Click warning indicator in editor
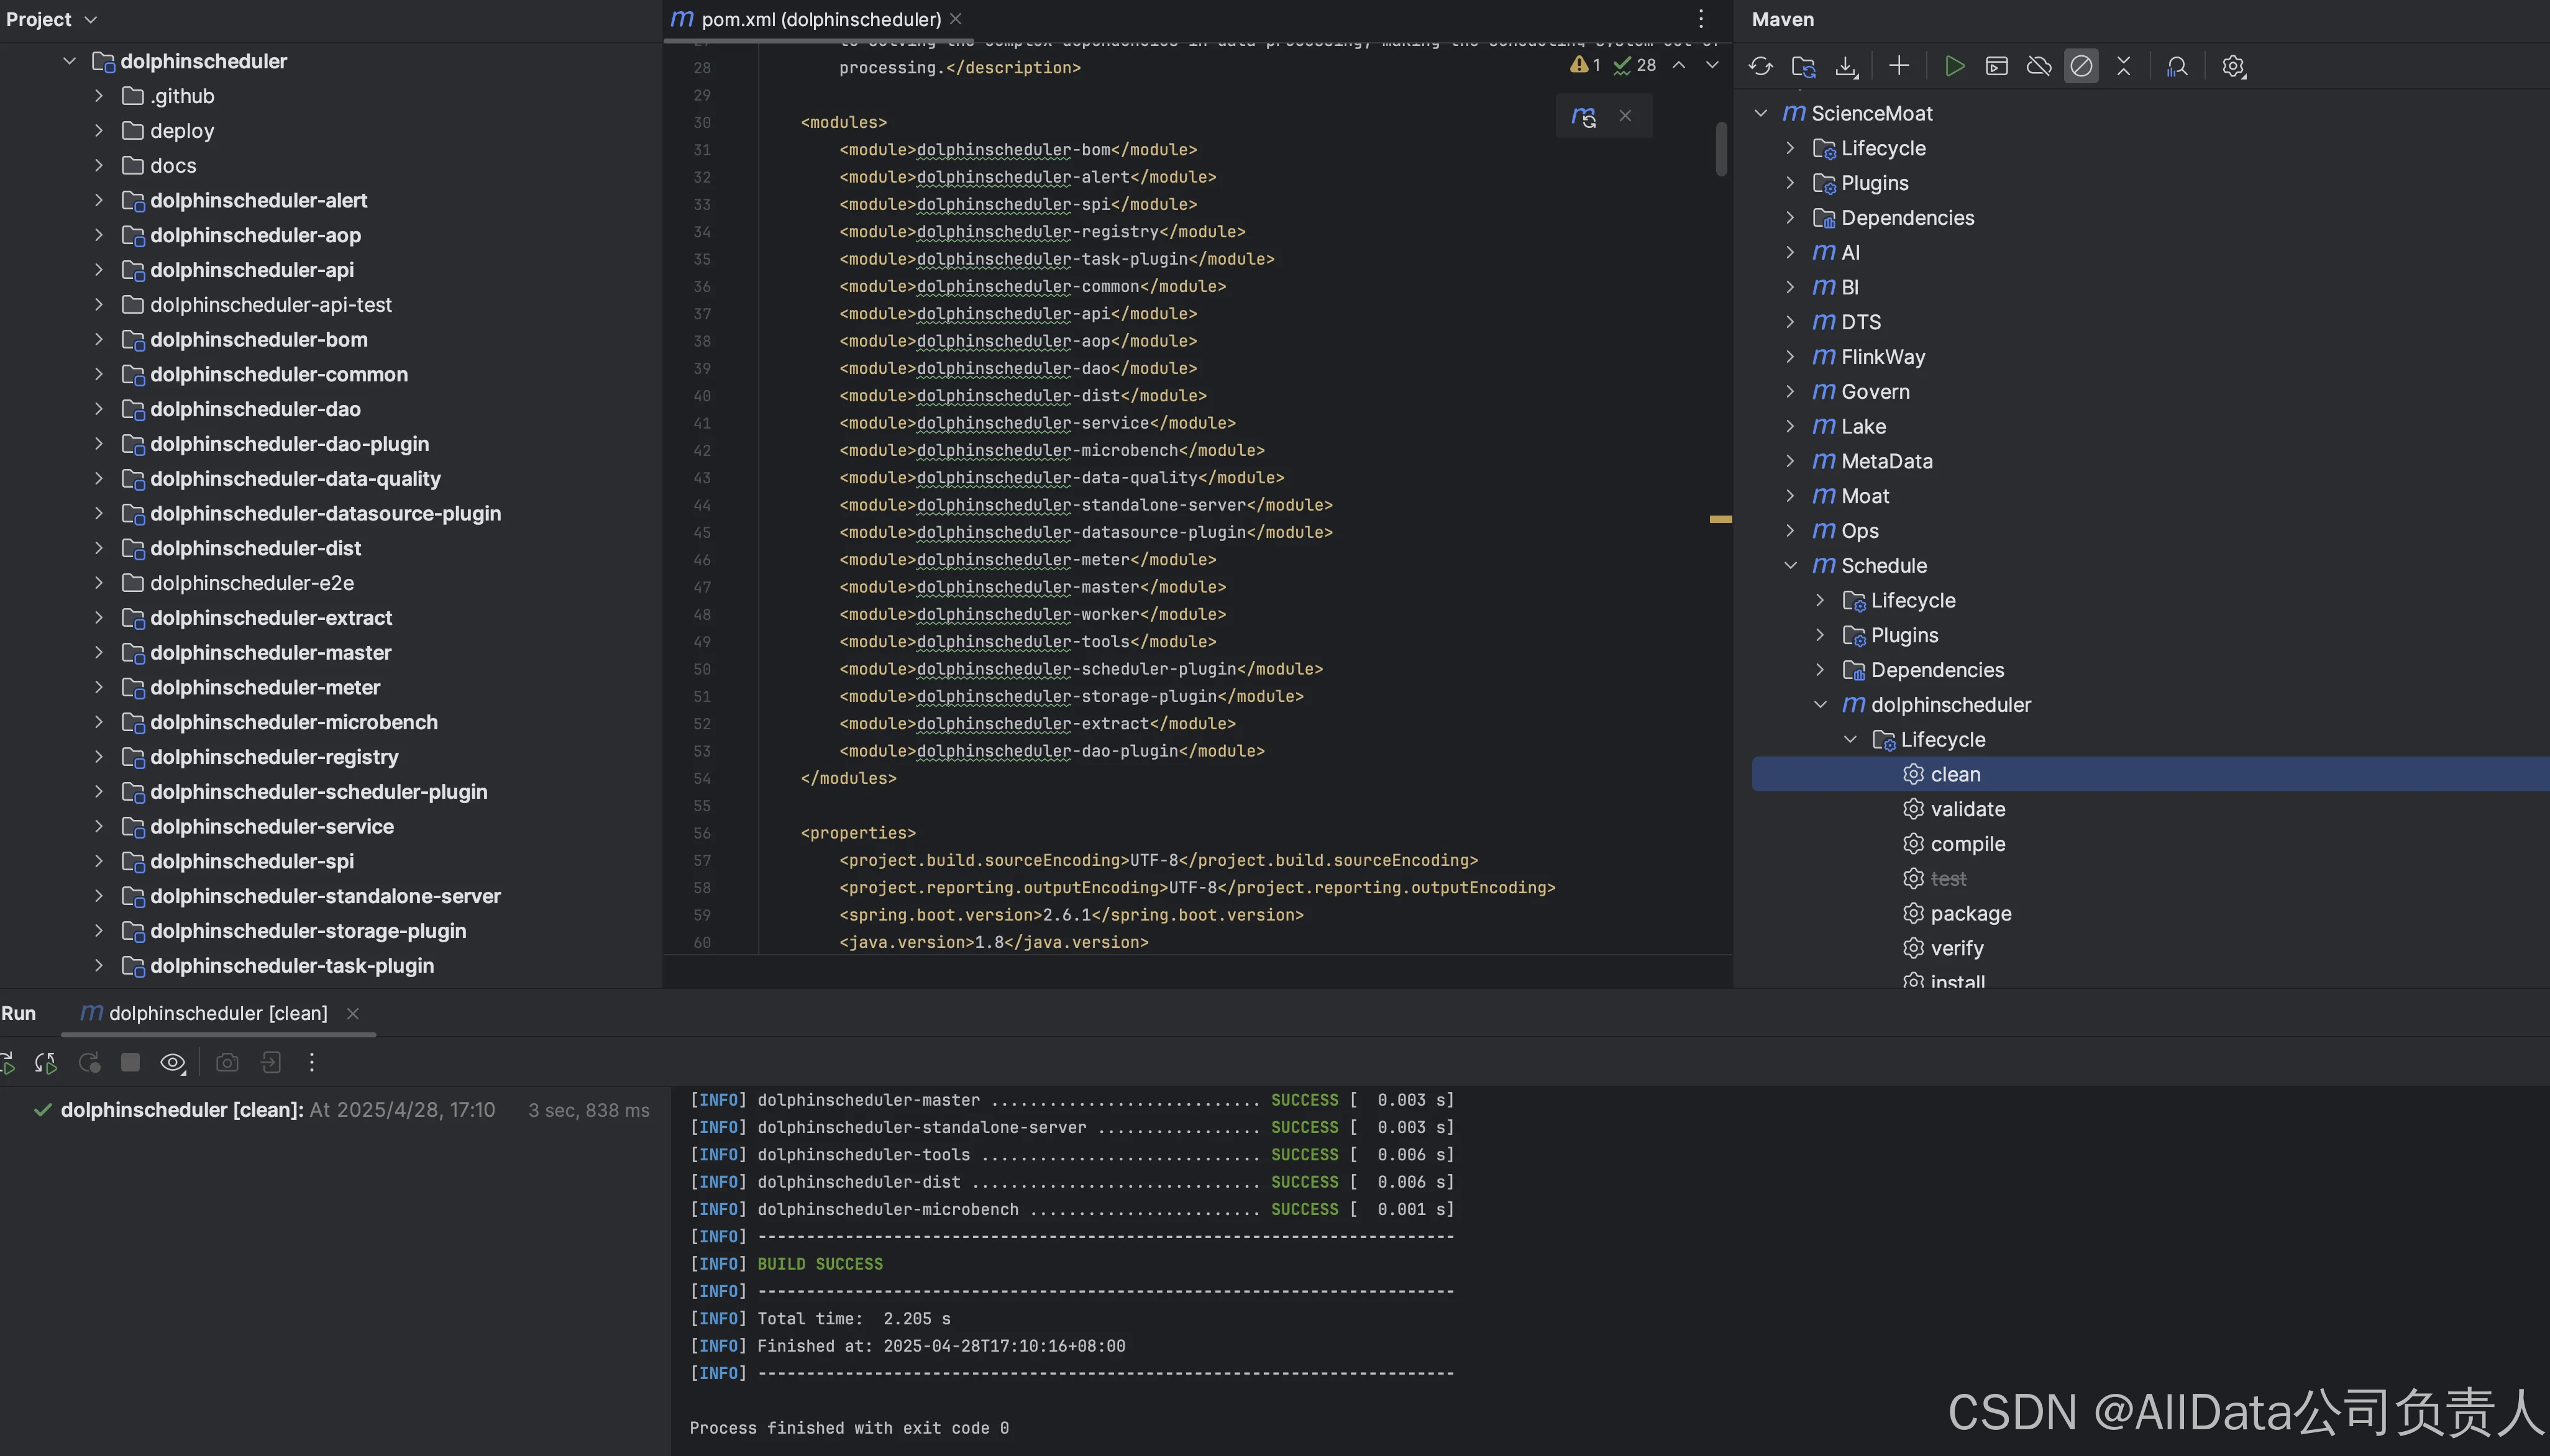Image resolution: width=2550 pixels, height=1456 pixels. pos(1585,65)
